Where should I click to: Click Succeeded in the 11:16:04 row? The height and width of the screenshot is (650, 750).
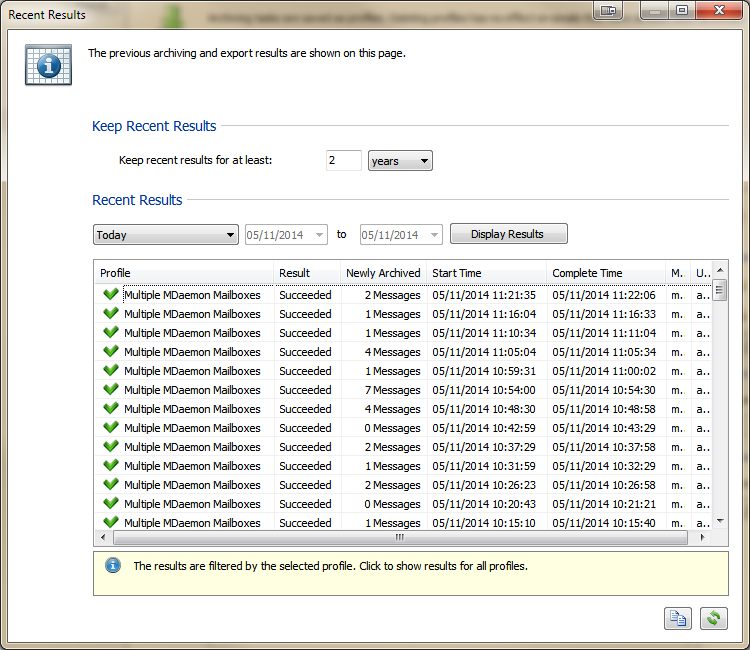(x=305, y=314)
